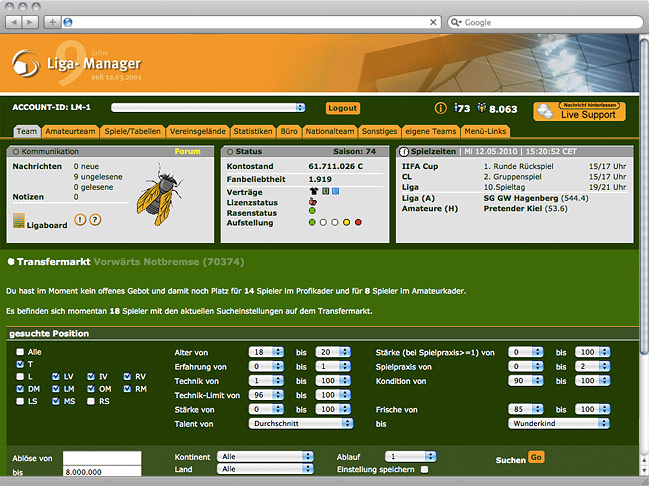Screen dimensions: 649x486
Task: Click the fly illustration in Kommunikation panel
Action: (159, 195)
